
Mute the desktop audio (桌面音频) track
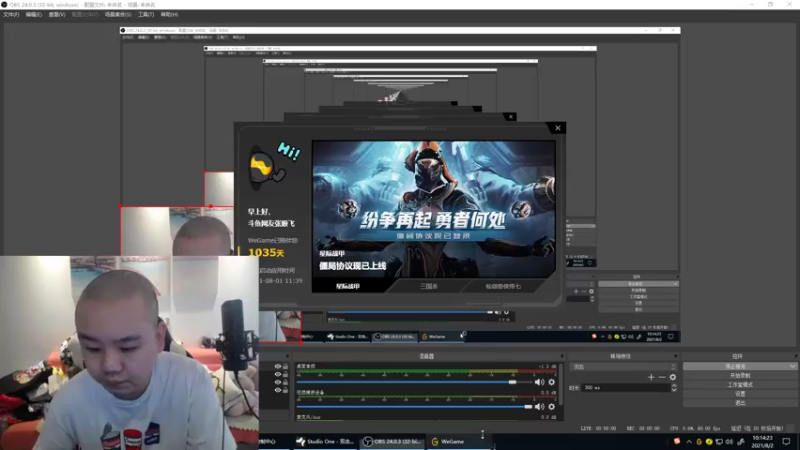click(x=539, y=382)
